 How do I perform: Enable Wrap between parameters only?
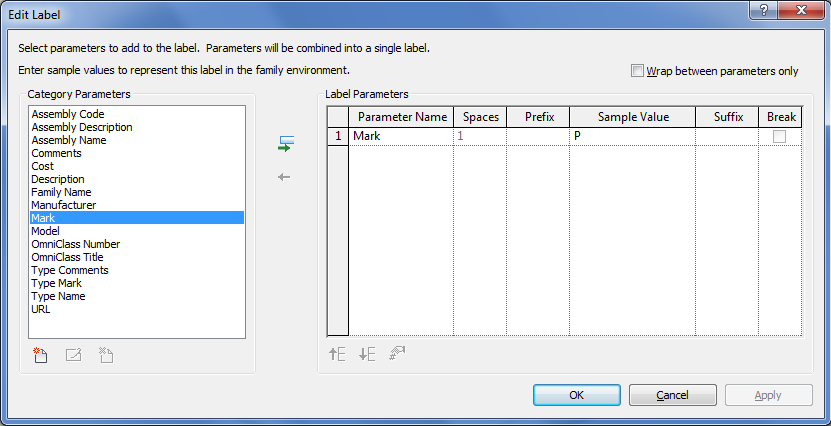pos(638,71)
